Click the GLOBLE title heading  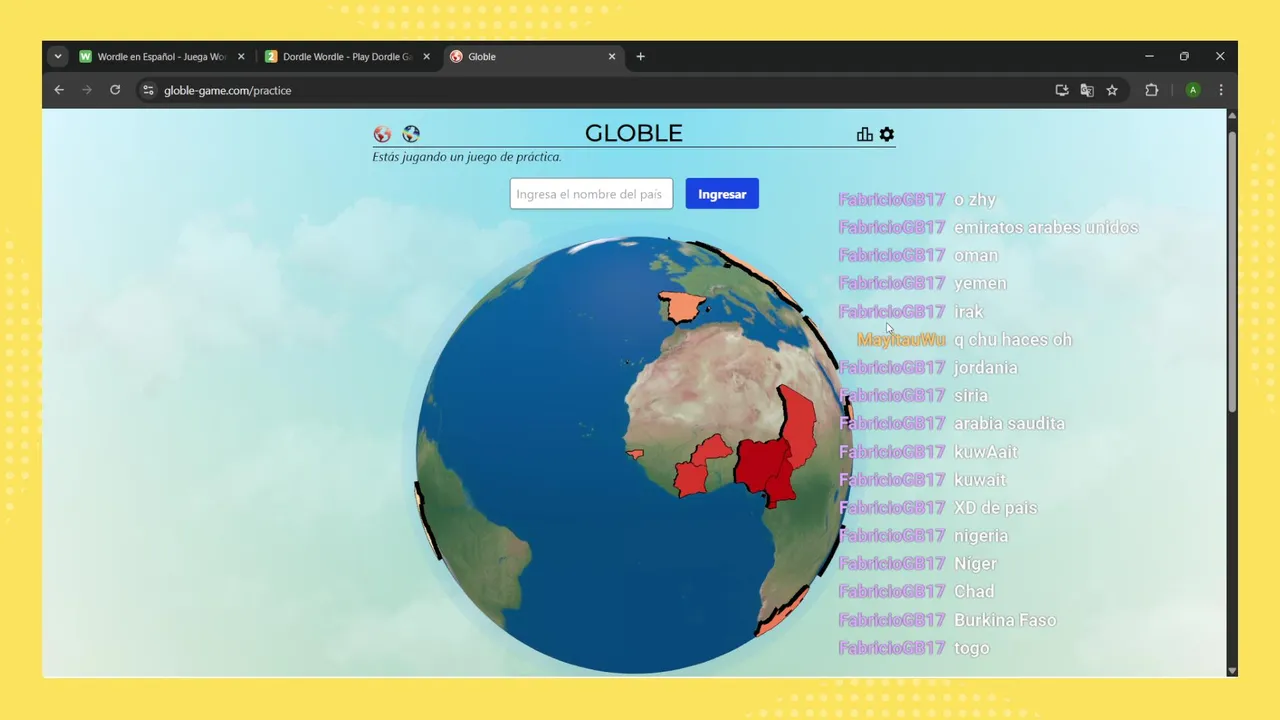(x=634, y=133)
